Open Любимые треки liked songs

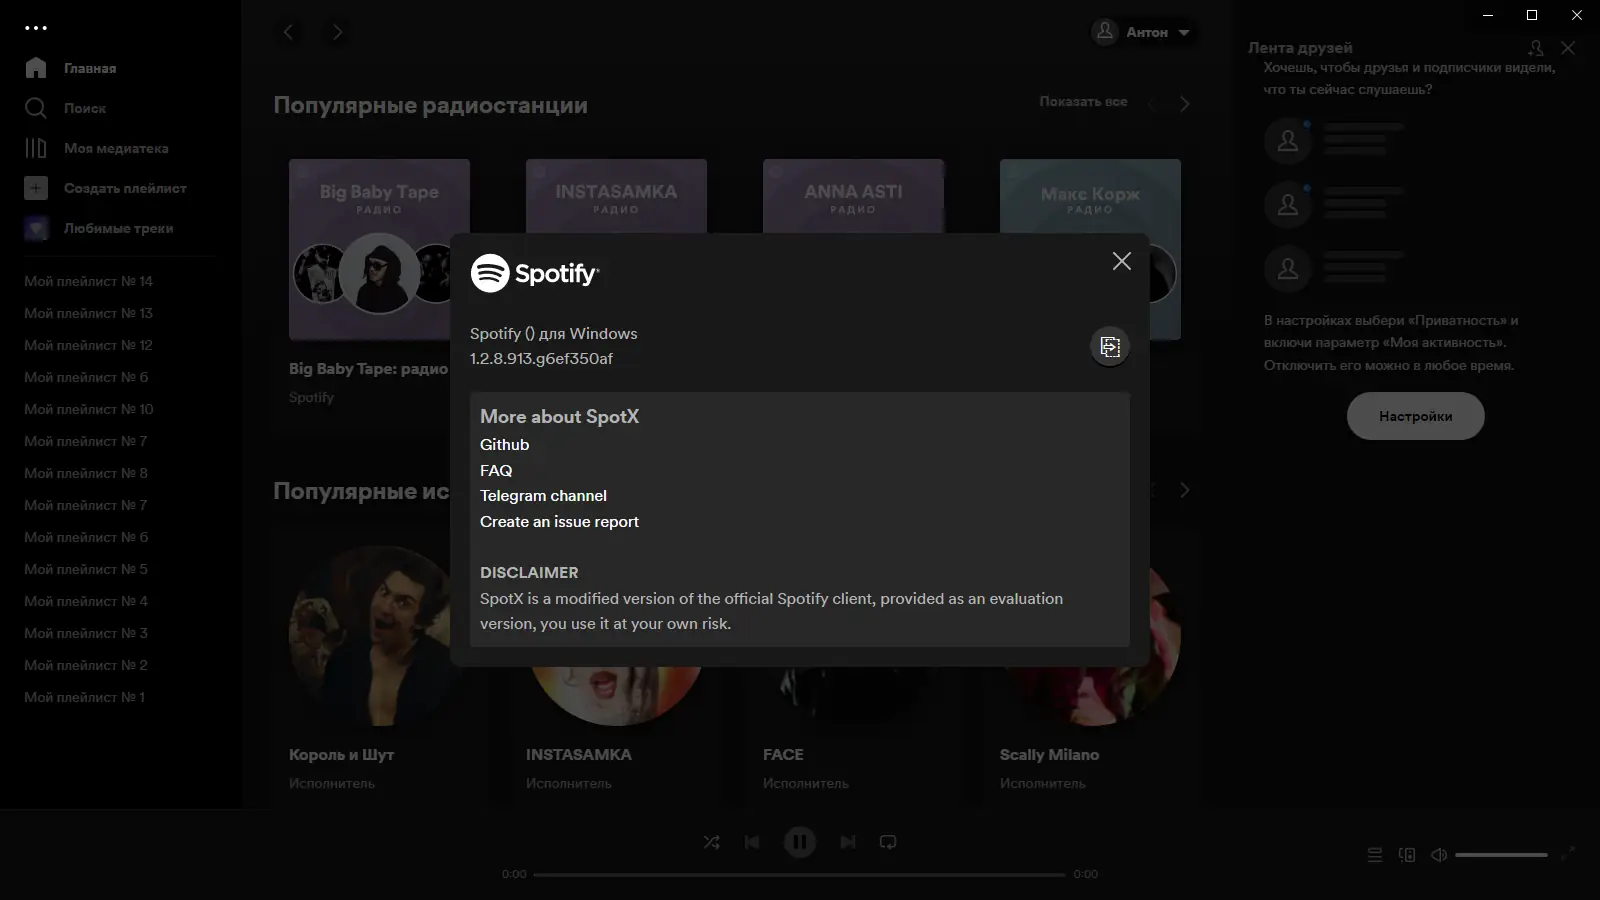click(x=98, y=228)
